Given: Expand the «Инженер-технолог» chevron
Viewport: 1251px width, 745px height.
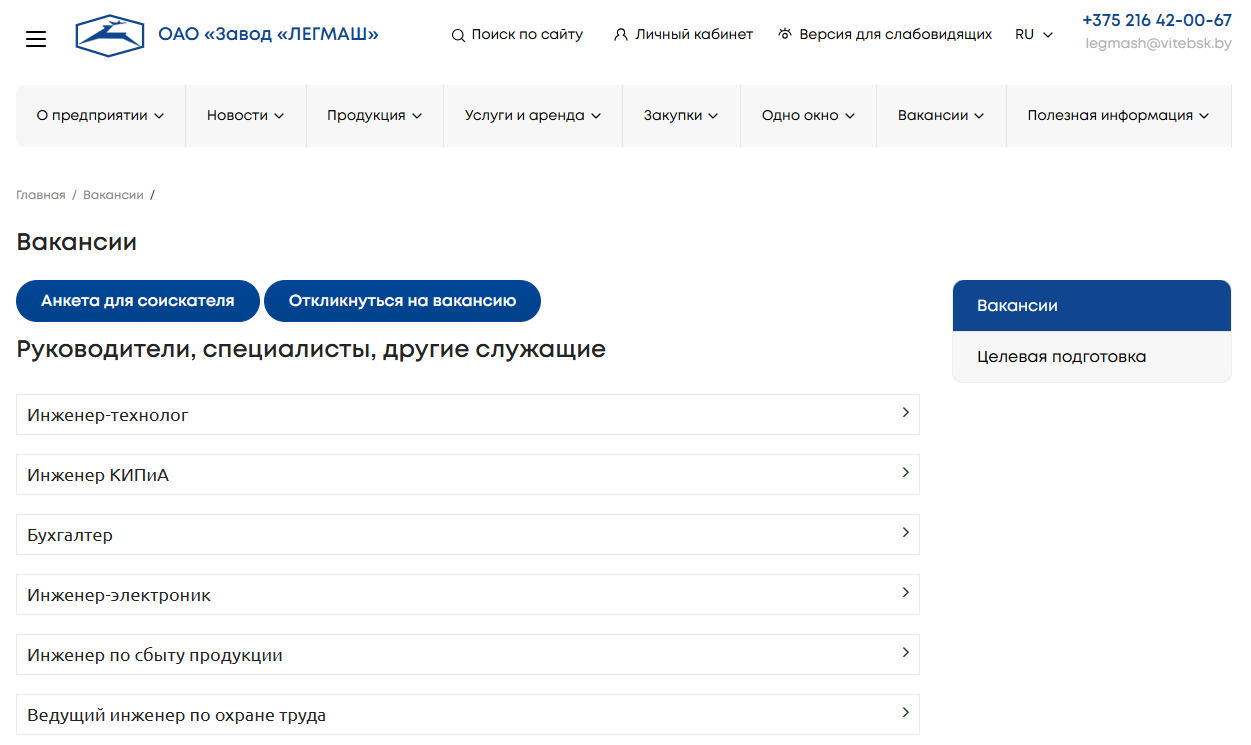Looking at the screenshot, I should 905,412.
